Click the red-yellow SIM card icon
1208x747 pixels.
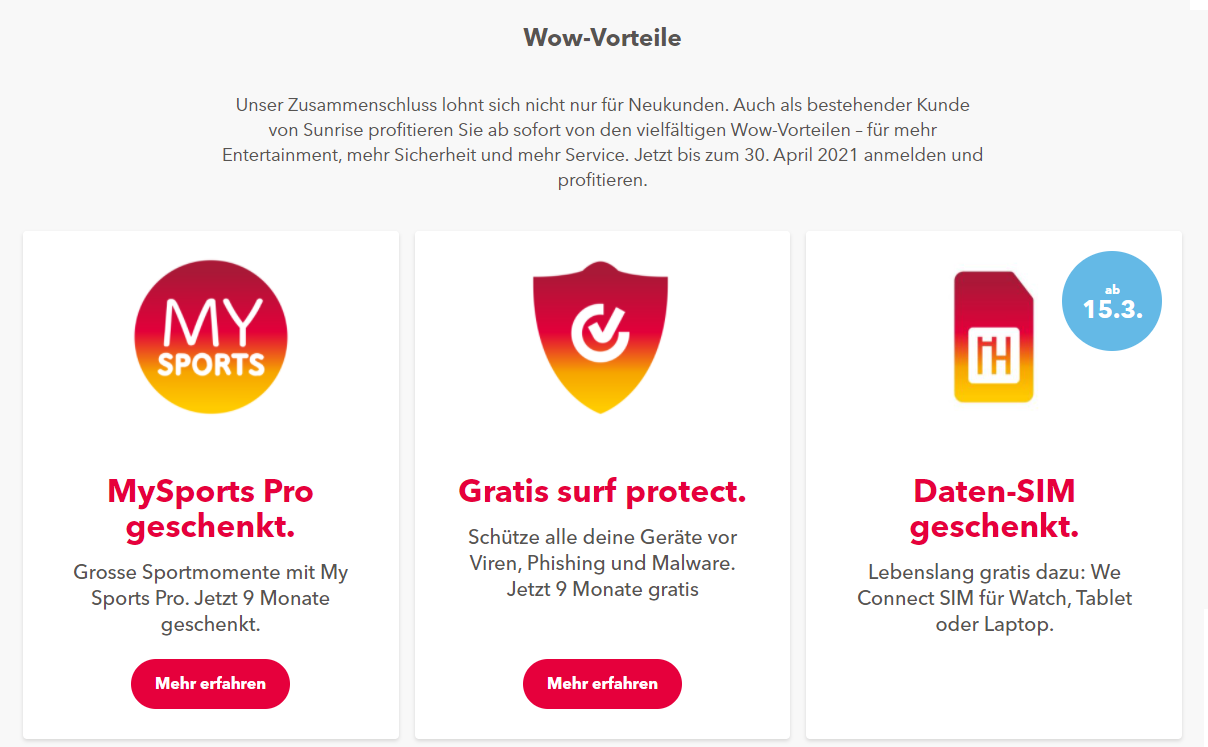[x=994, y=336]
